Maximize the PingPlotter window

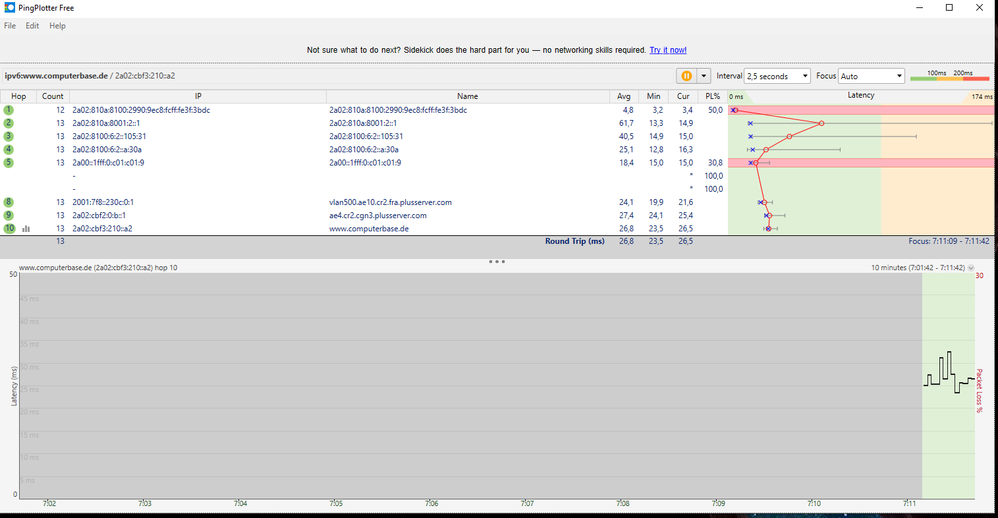[949, 8]
